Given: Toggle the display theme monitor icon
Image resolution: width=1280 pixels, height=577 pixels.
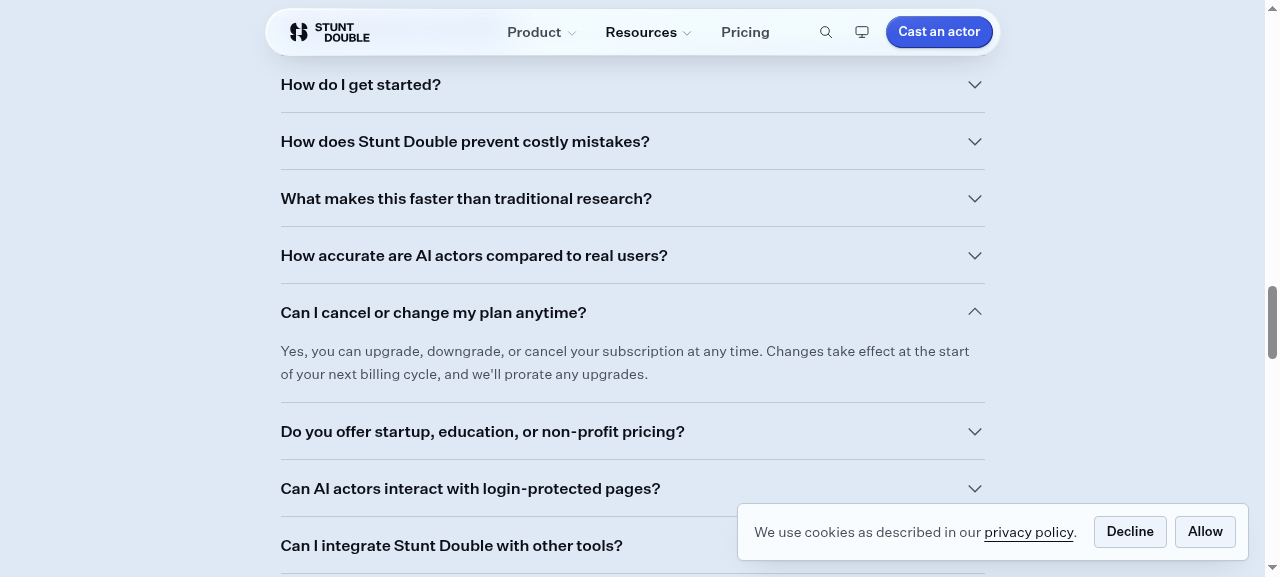Looking at the screenshot, I should tap(862, 32).
